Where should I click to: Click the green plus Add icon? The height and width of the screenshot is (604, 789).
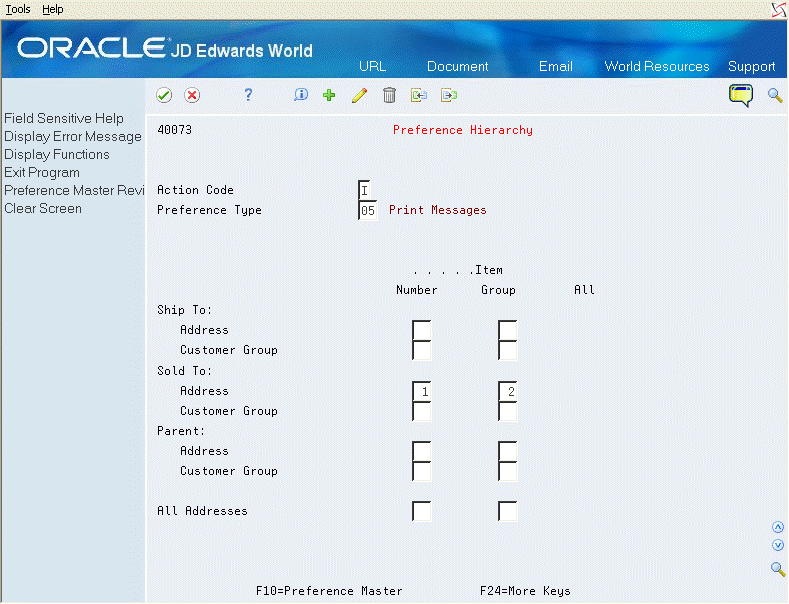[329, 95]
